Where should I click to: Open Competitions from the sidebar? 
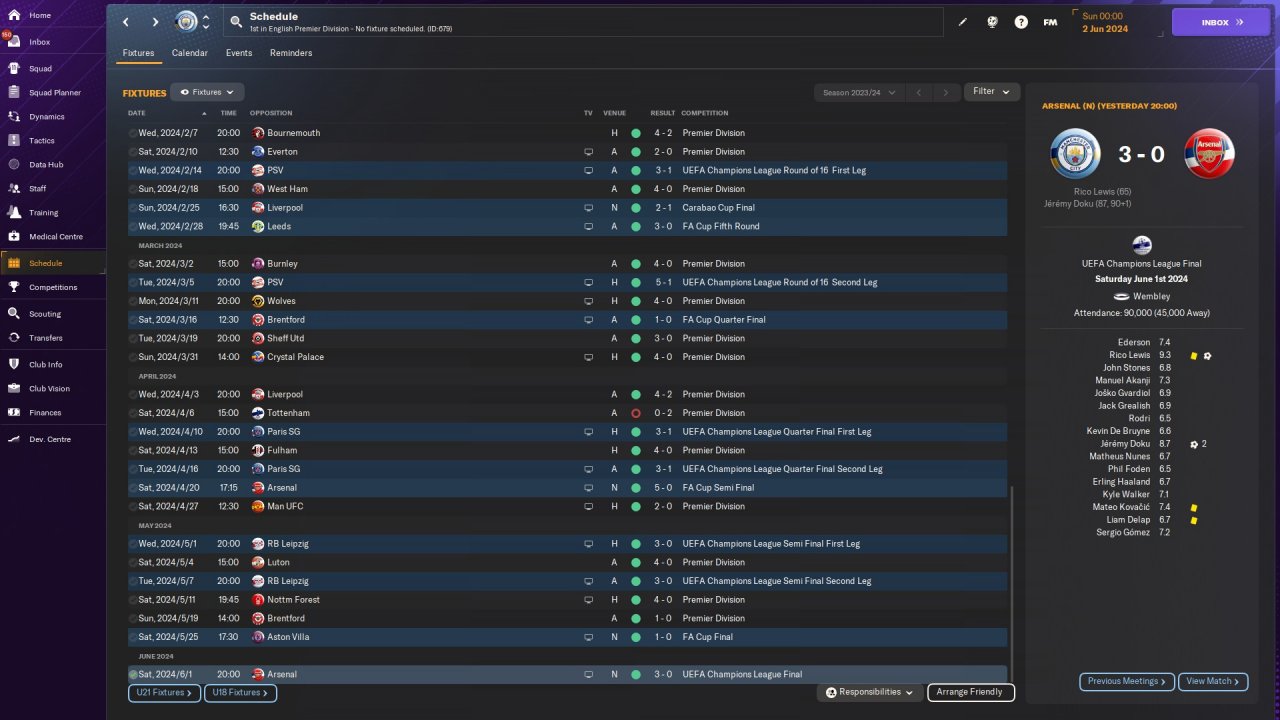(x=53, y=287)
